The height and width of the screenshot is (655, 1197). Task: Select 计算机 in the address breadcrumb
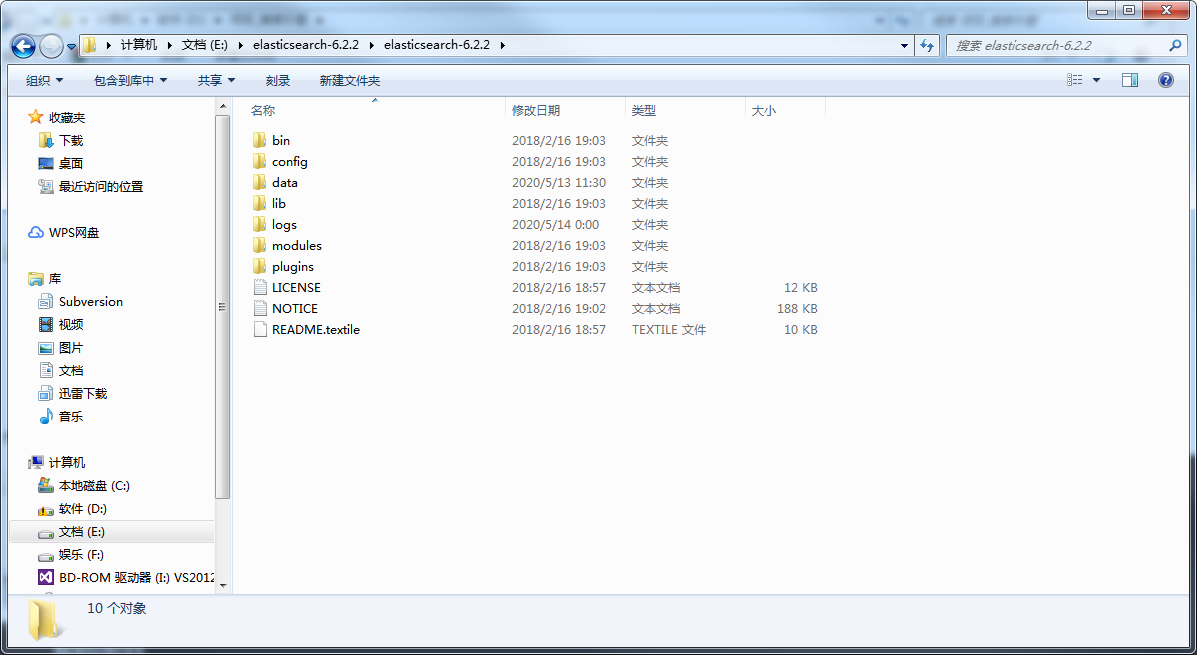[139, 45]
